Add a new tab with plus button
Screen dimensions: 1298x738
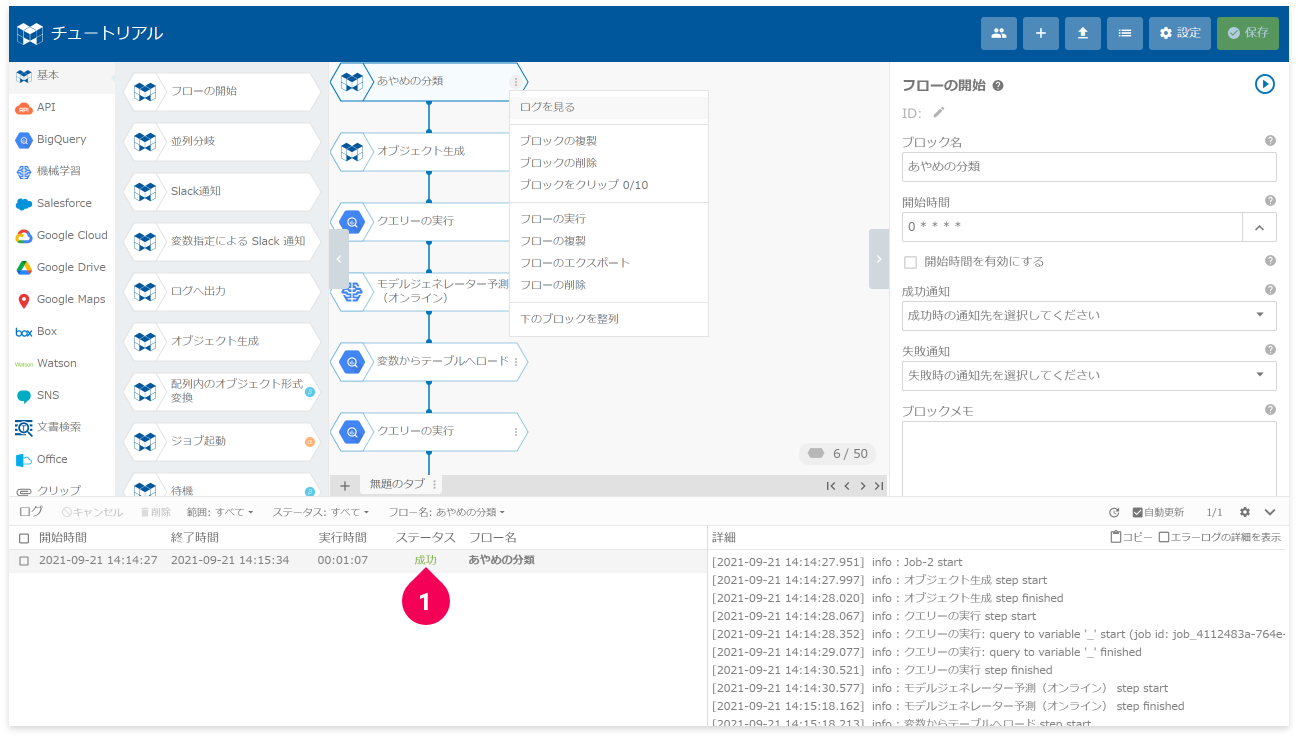coord(345,485)
